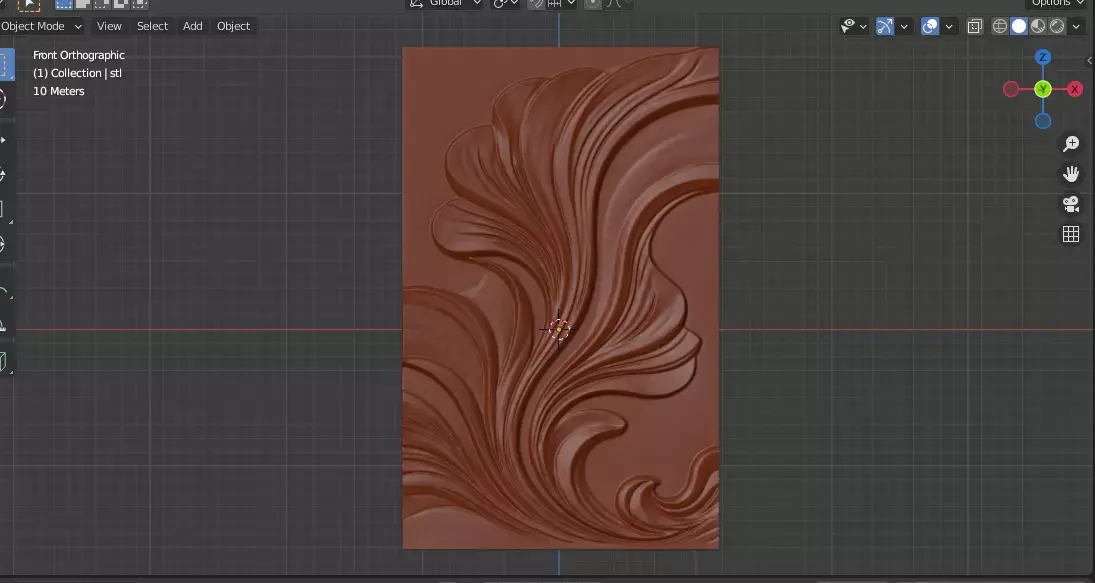1095x583 pixels.
Task: Choose the subtract selection mode icon
Action: pos(101,3)
